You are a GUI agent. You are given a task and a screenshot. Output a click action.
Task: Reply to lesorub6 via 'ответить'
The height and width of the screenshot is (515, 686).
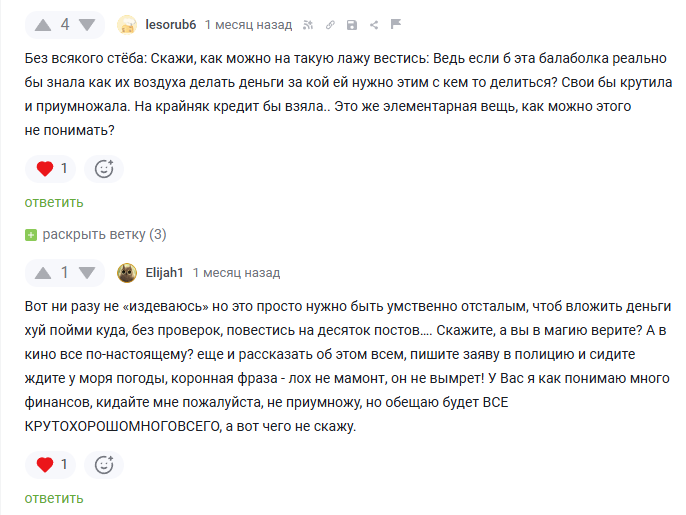coord(54,202)
